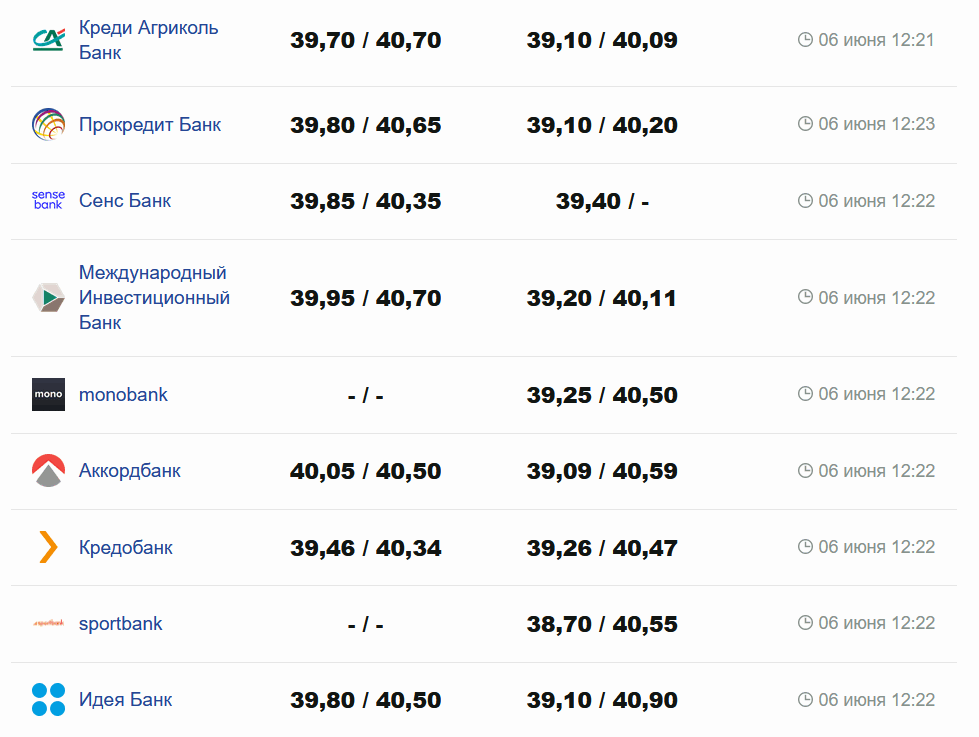The width and height of the screenshot is (979, 737).
Task: Click the Международный Инвестиционный Банк logo
Action: click(x=48, y=298)
